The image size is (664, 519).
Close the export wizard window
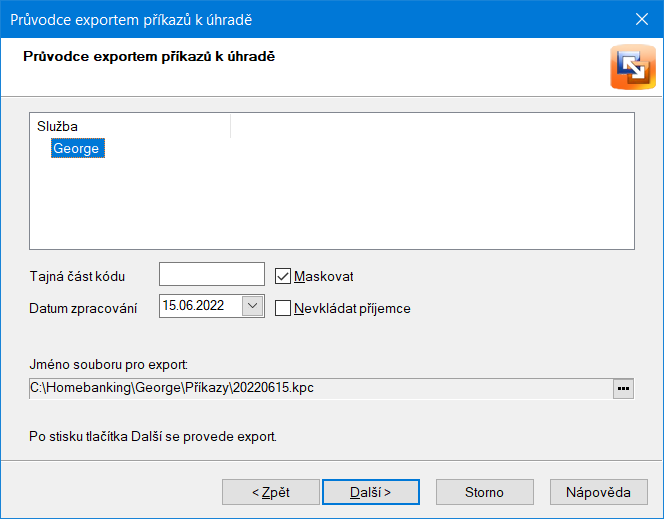[641, 19]
